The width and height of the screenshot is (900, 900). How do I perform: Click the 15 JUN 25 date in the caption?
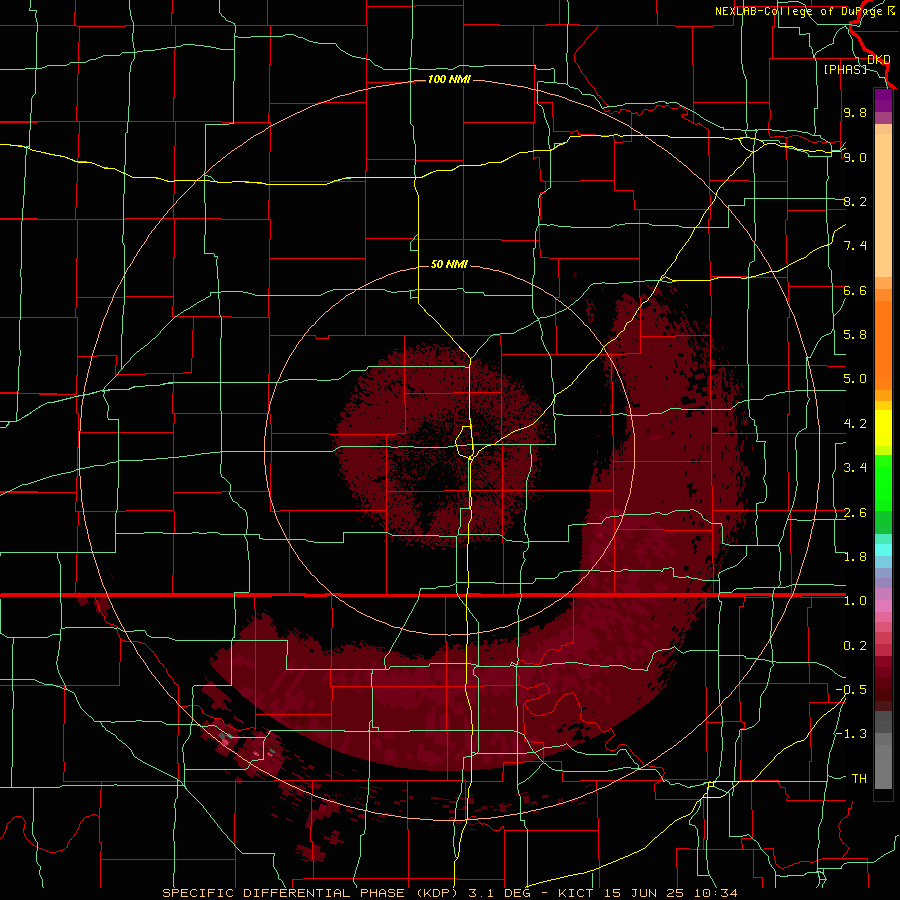pos(646,893)
